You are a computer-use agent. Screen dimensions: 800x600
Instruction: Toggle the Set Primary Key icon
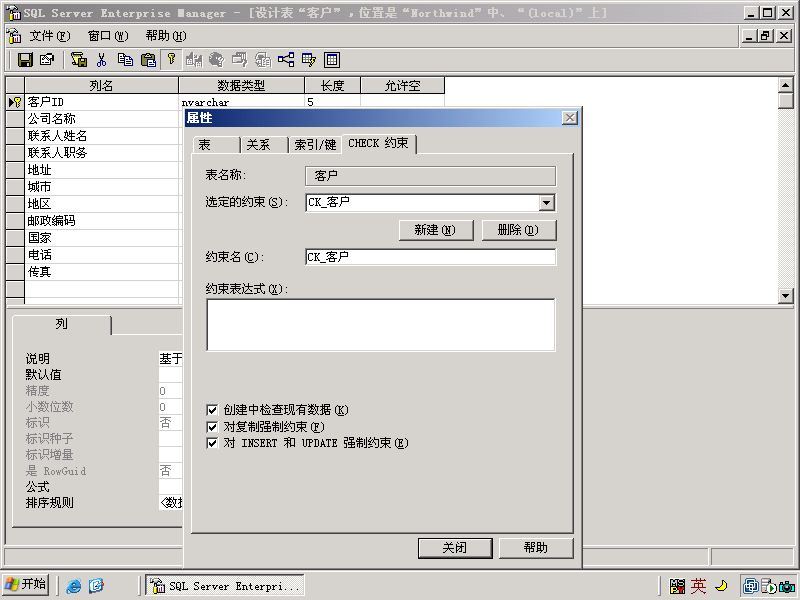(171, 59)
